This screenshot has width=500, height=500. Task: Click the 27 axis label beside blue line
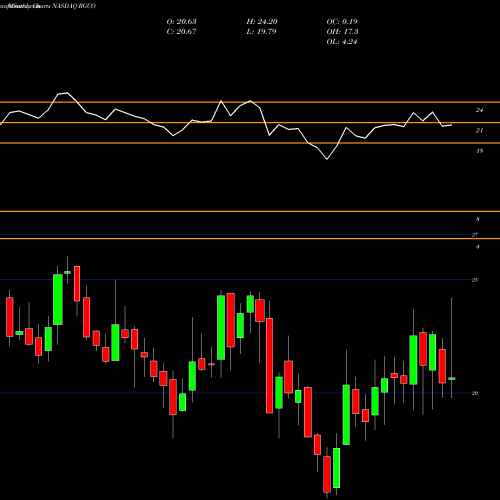pos(475,235)
